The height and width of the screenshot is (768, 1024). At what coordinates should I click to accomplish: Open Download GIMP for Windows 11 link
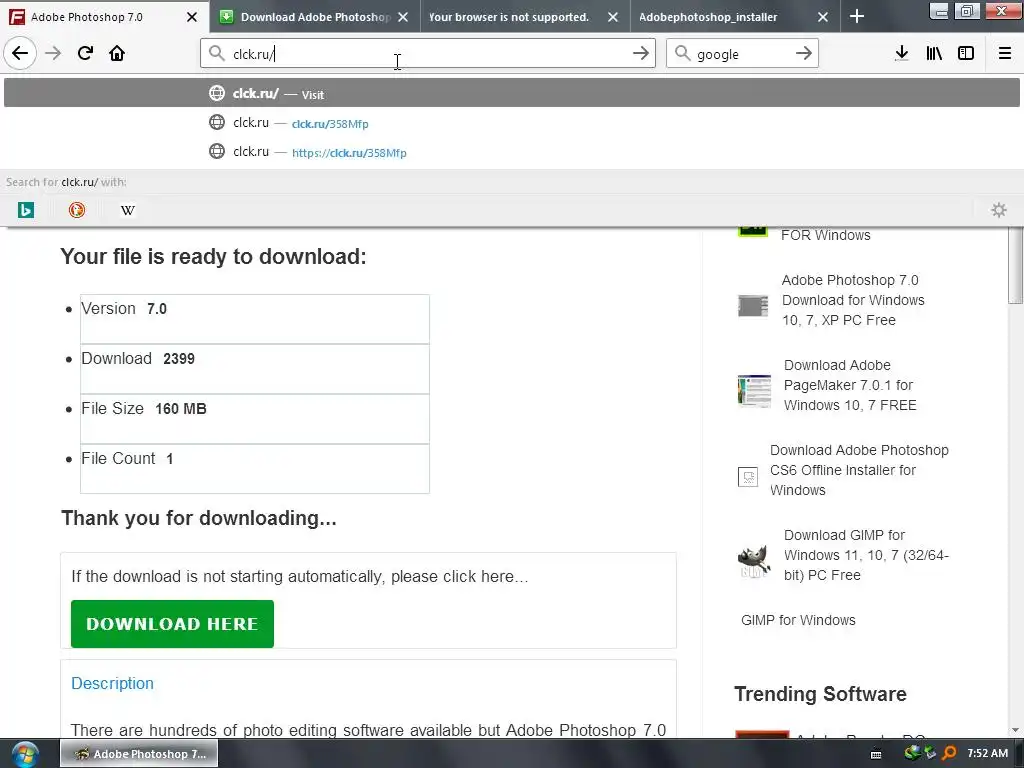[866, 555]
